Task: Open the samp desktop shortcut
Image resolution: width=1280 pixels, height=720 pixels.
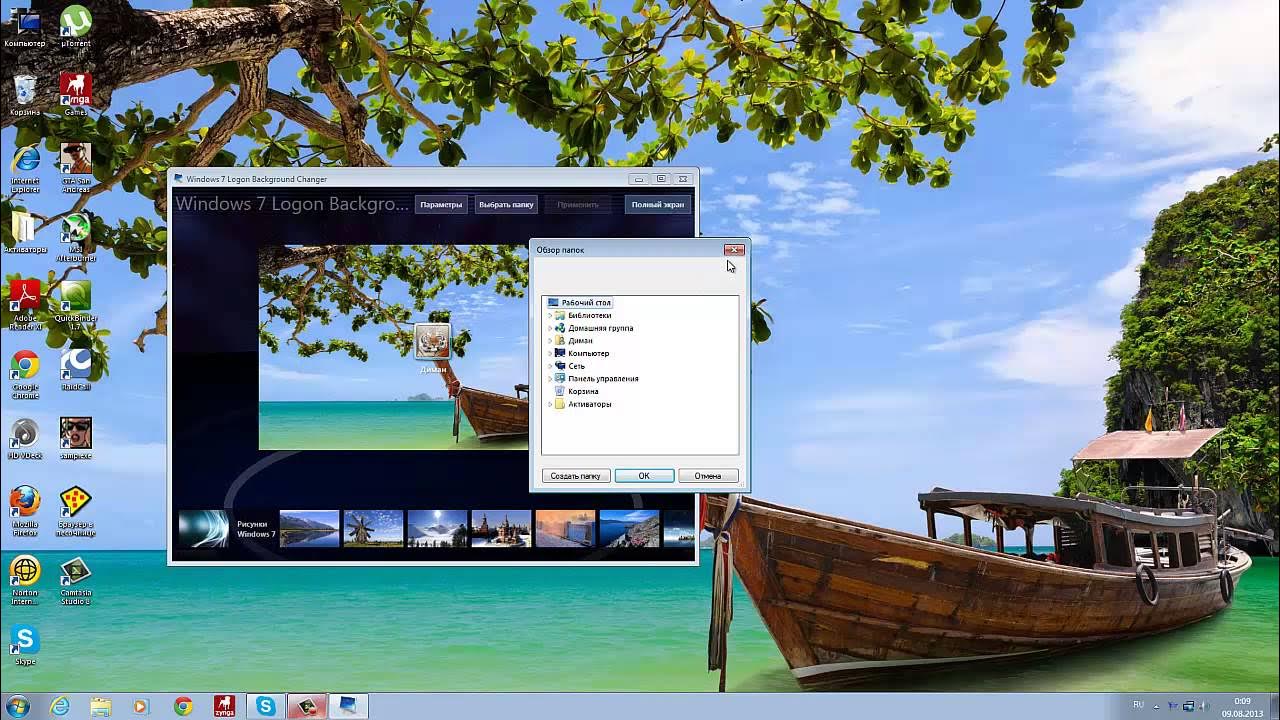Action: click(76, 439)
